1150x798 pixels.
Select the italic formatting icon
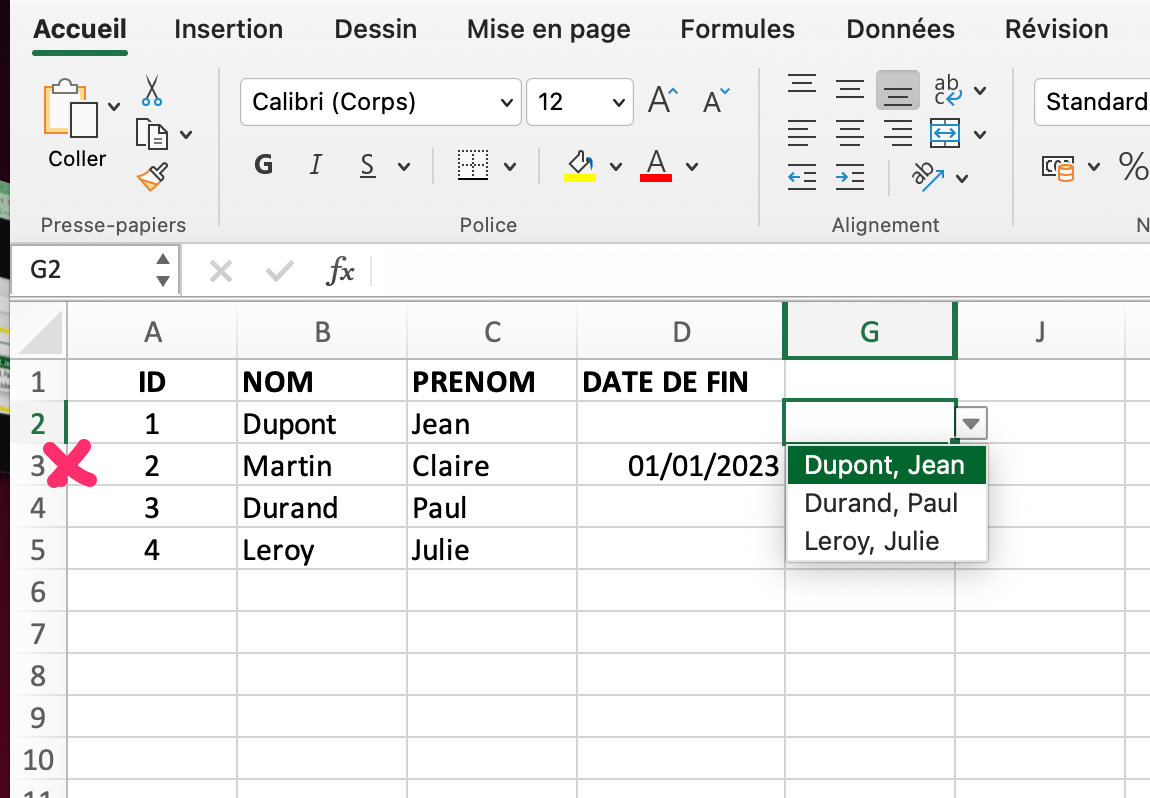pyautogui.click(x=315, y=165)
